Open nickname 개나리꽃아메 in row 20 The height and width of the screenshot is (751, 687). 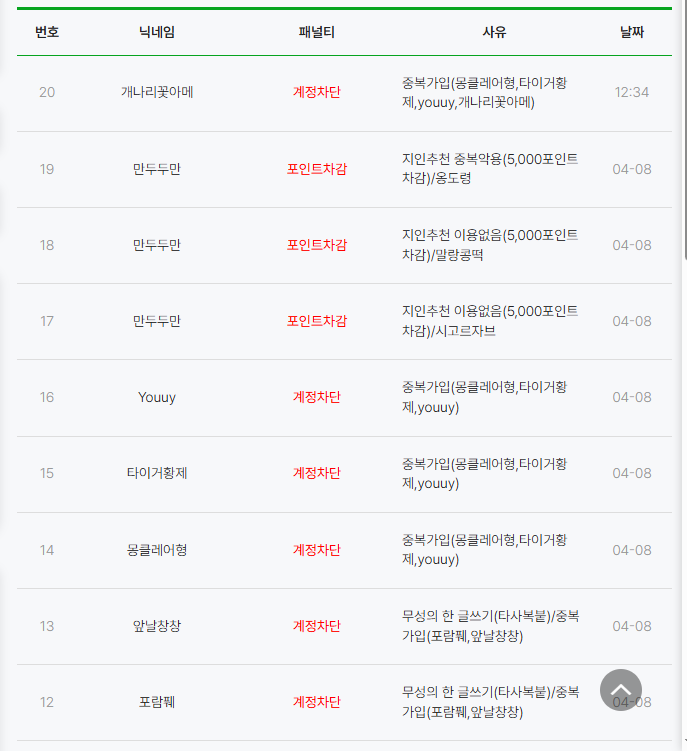coord(157,92)
